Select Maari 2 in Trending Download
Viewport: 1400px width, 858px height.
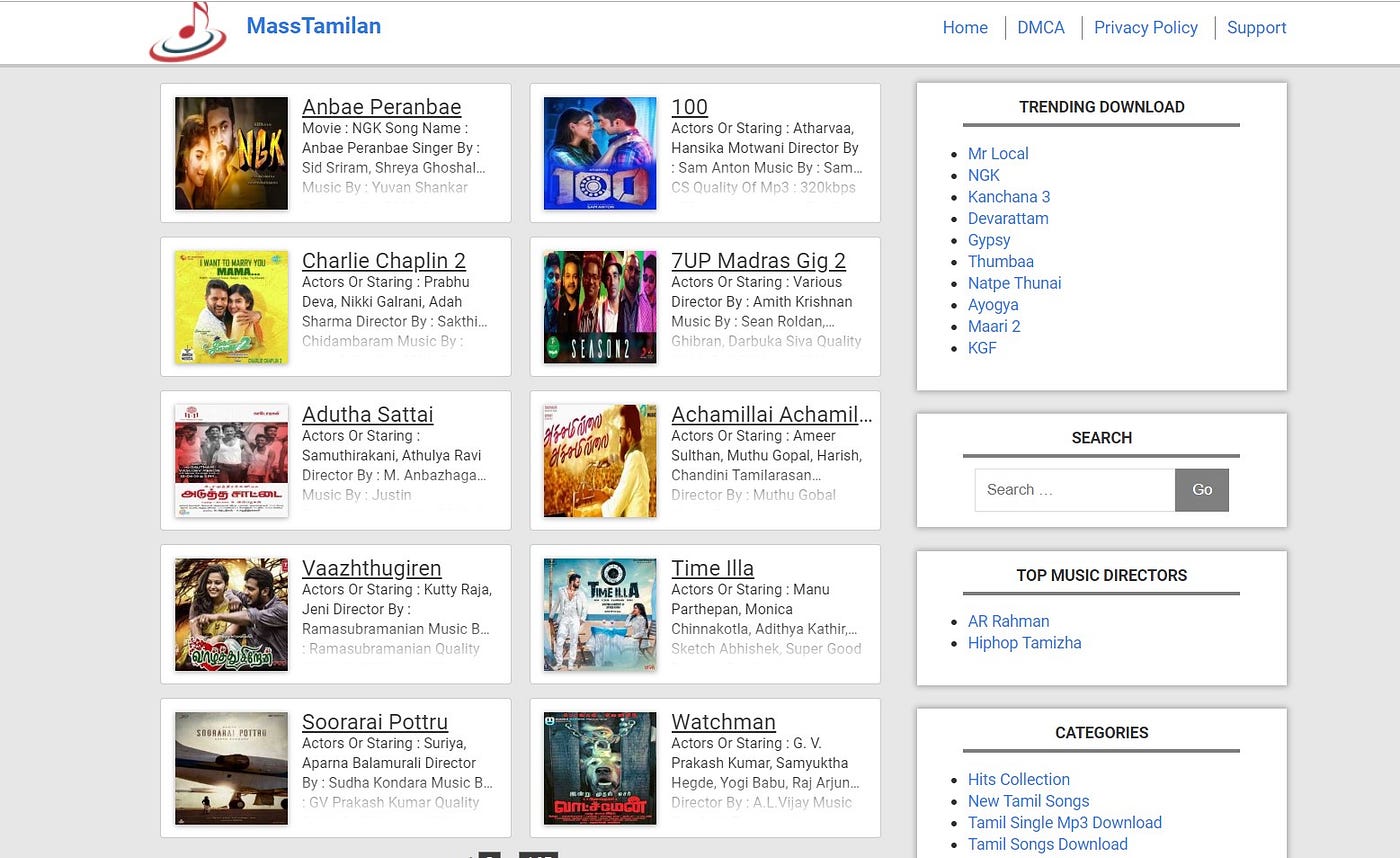point(994,326)
